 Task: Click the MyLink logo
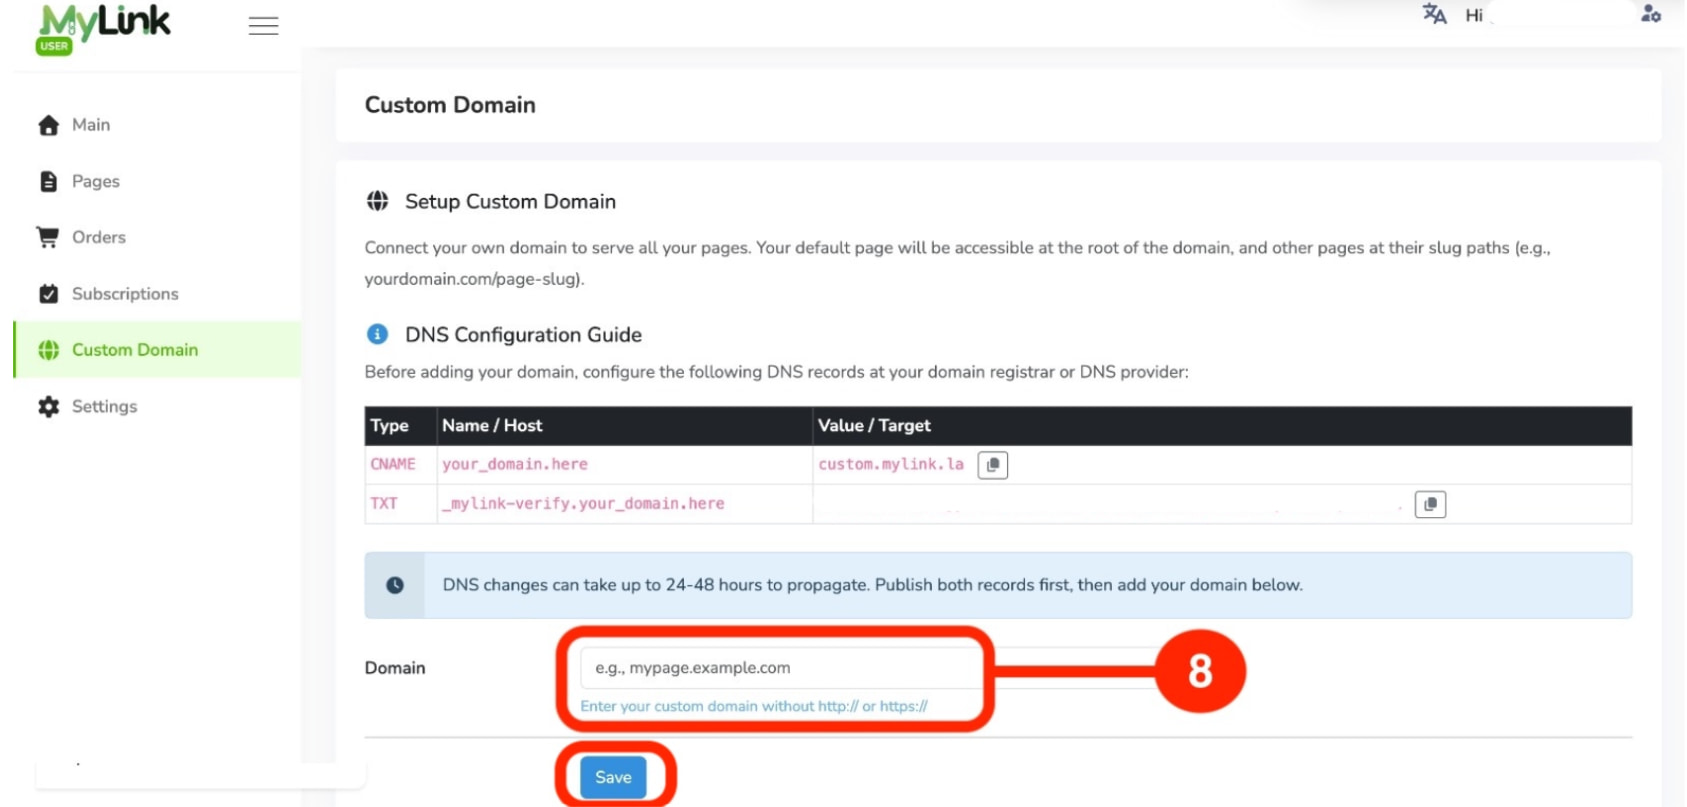click(103, 29)
